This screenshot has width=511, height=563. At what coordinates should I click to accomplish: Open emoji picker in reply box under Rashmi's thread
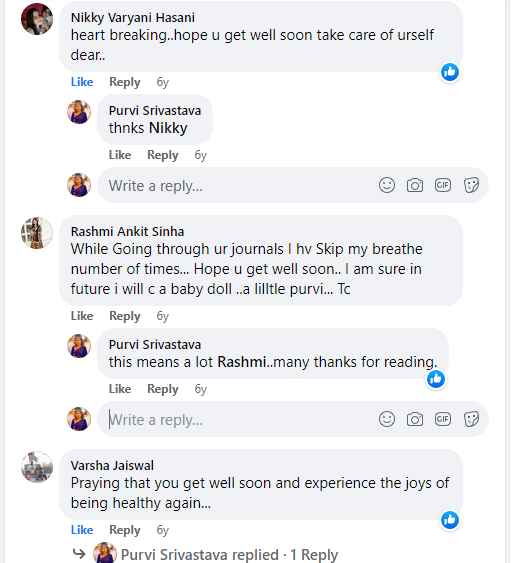(387, 419)
